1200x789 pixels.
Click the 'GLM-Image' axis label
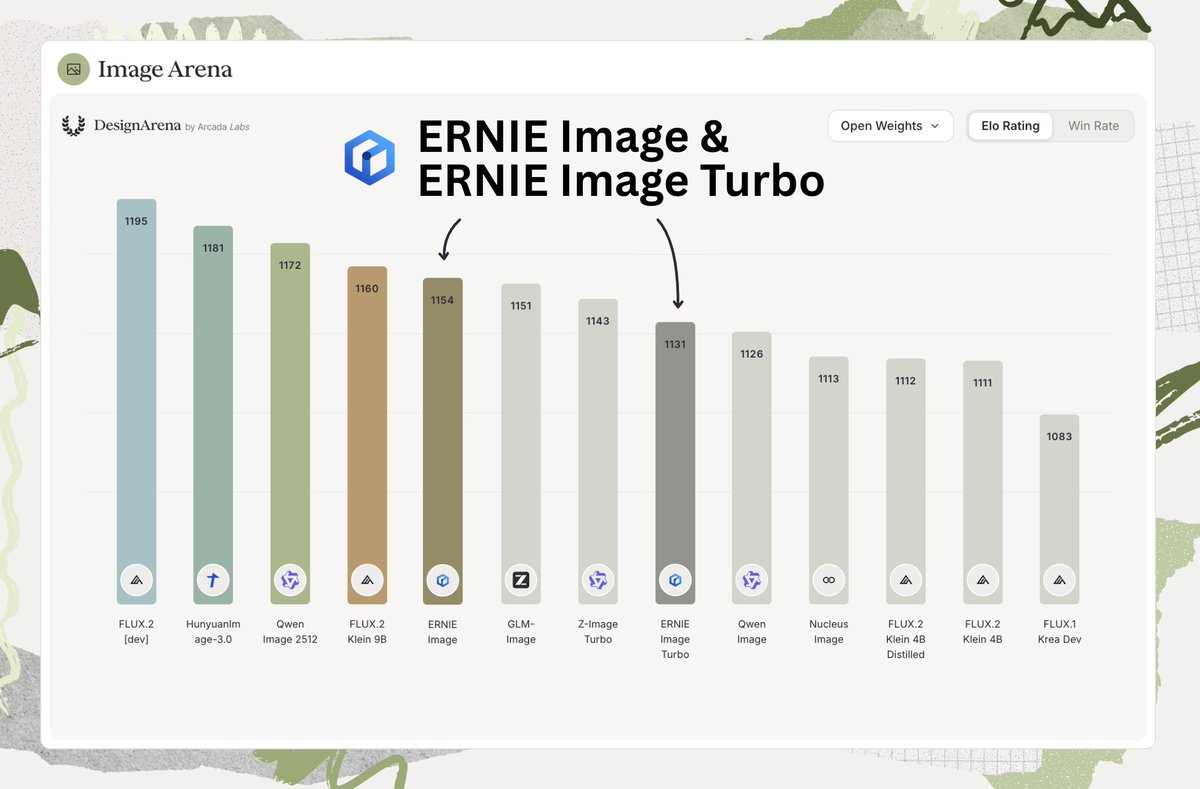(x=521, y=632)
